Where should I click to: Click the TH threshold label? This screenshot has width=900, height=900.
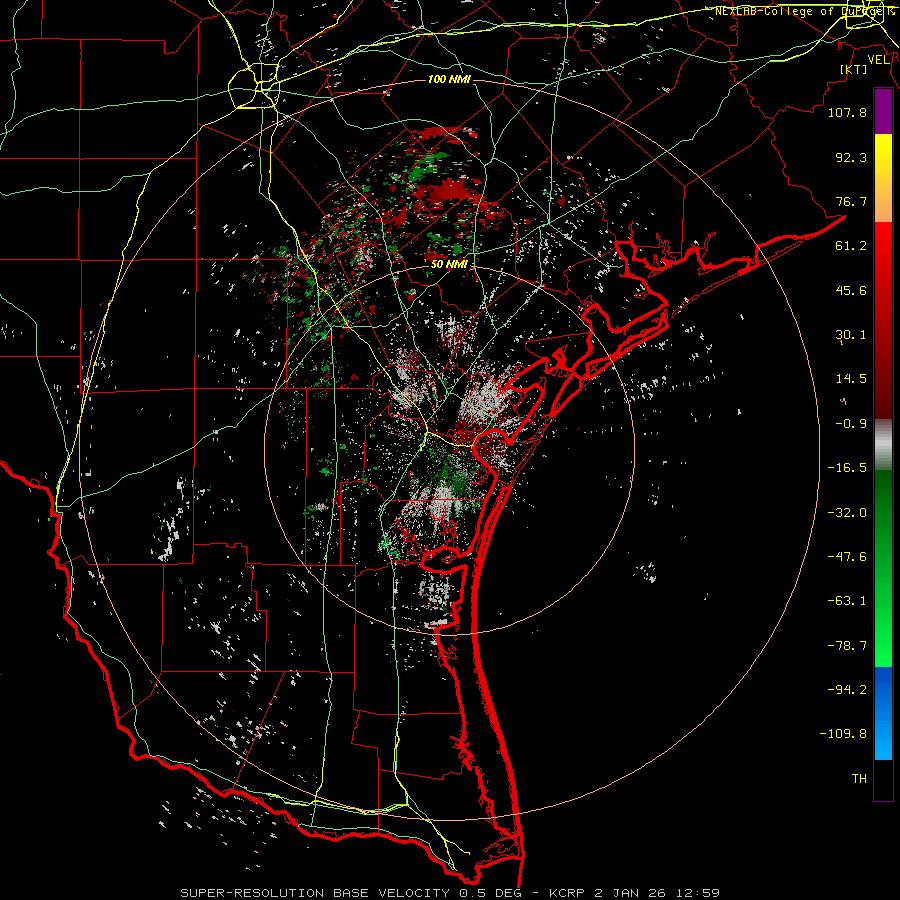tap(859, 779)
